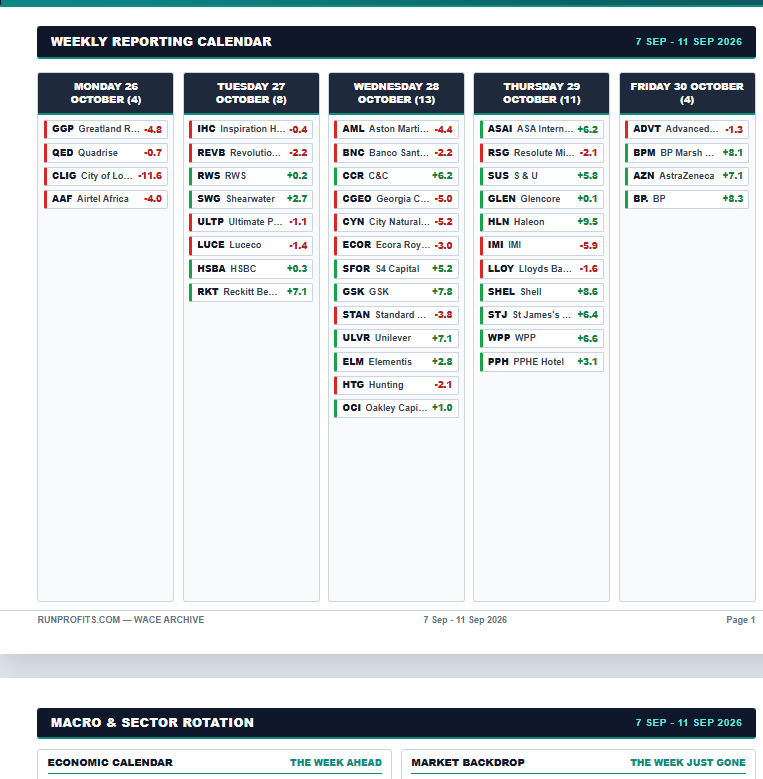Select the BNC Banco Santander row
763x779 pixels.
[396, 153]
